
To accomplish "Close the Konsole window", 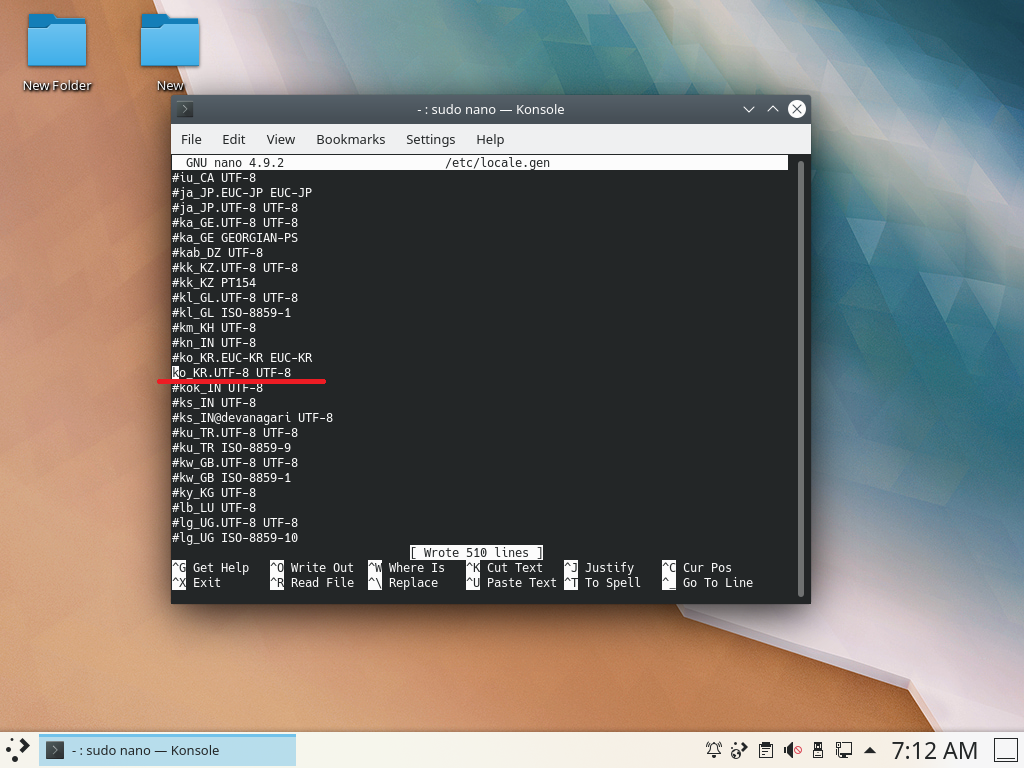I will coord(797,109).
